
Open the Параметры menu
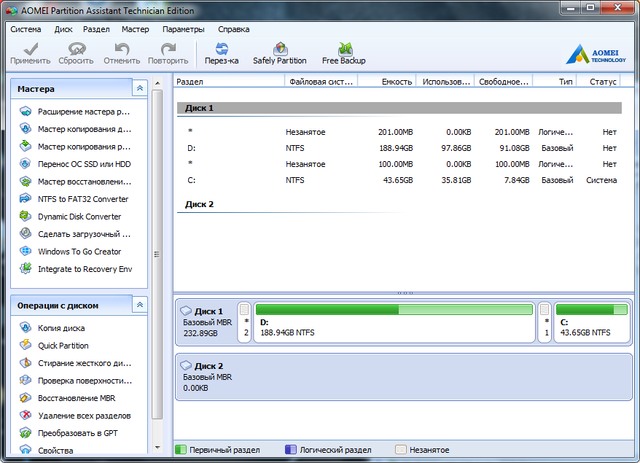click(183, 29)
